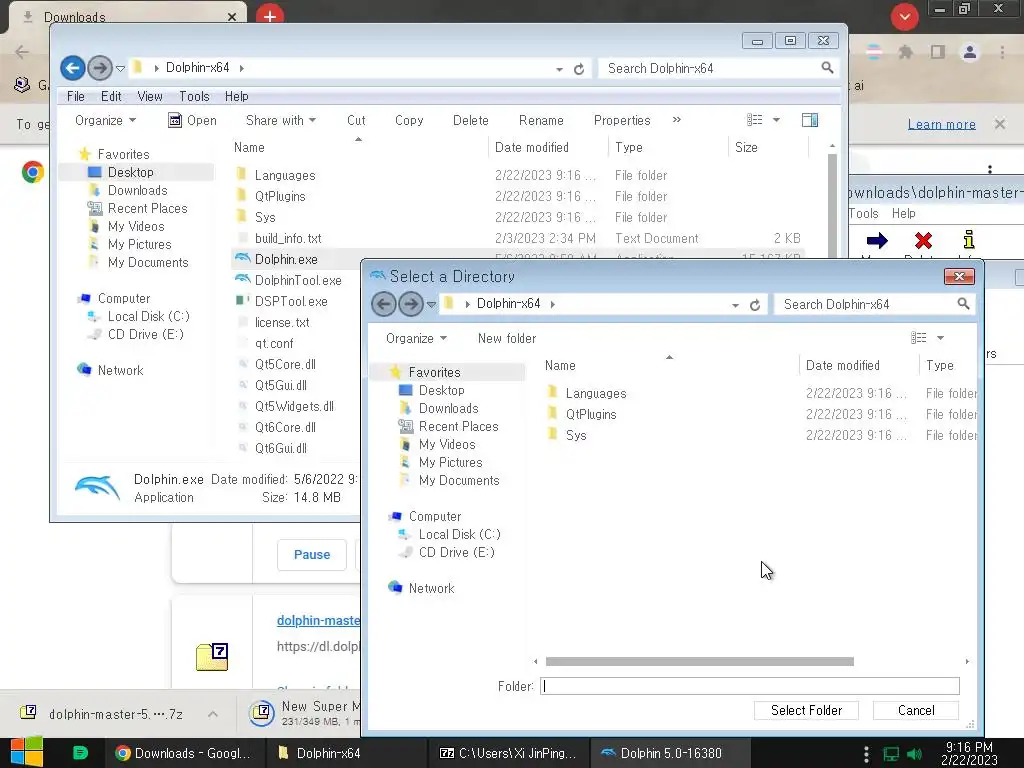Open Help menu in explorer window
Image resolution: width=1024 pixels, height=768 pixels.
(236, 96)
